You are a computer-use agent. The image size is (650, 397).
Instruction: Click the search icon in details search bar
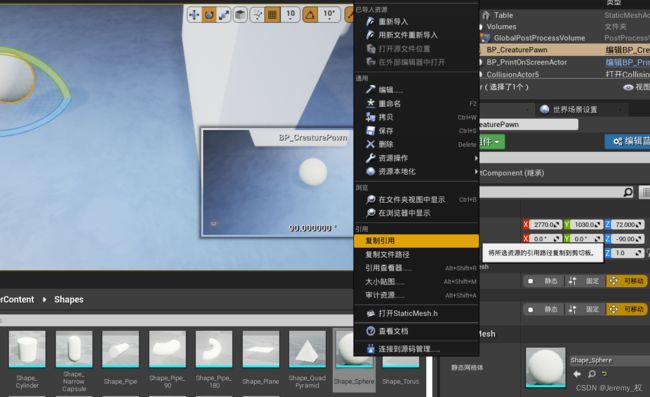[628, 192]
